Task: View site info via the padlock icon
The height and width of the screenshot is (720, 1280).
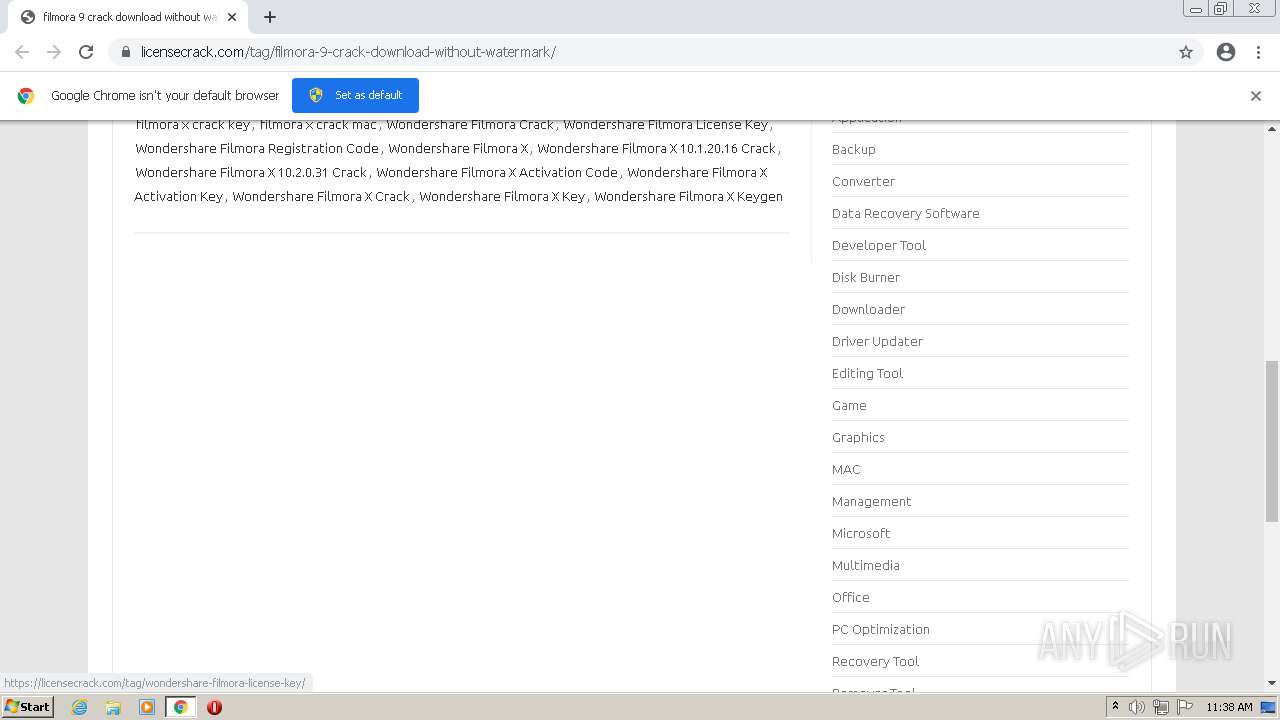Action: point(126,52)
